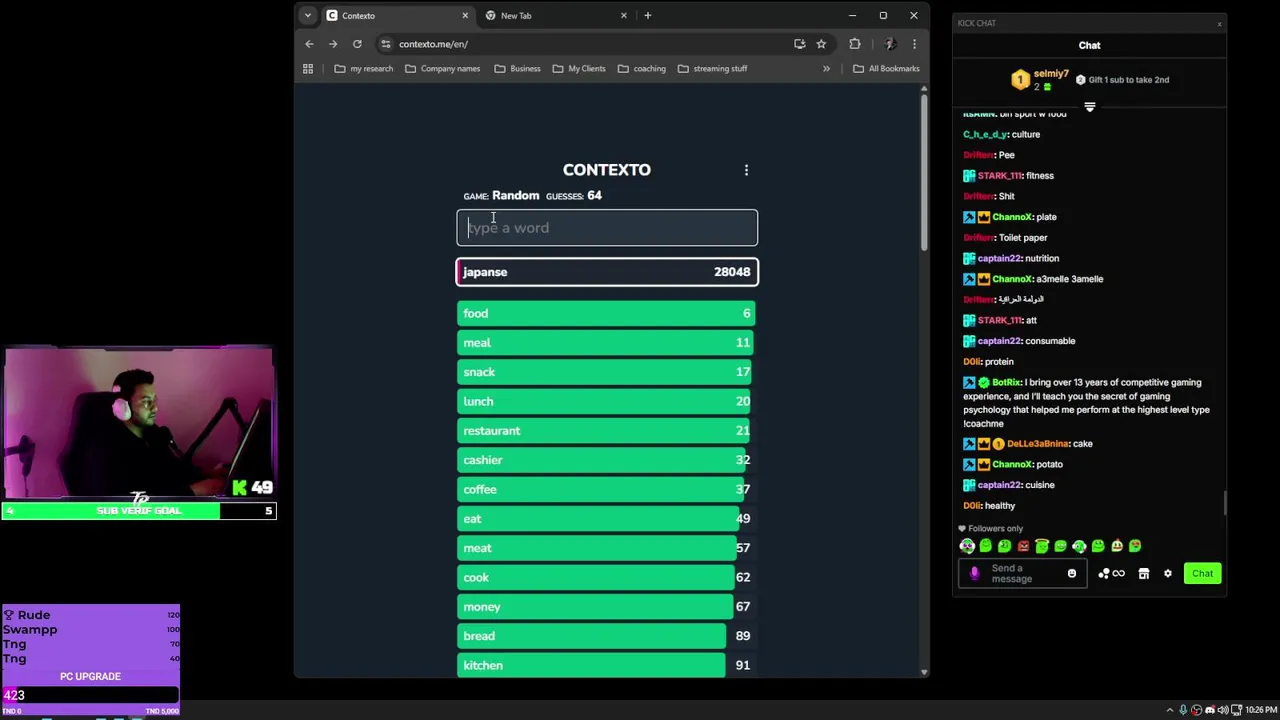Click the 'japanse' last guess row
The width and height of the screenshot is (1280, 720).
click(607, 272)
